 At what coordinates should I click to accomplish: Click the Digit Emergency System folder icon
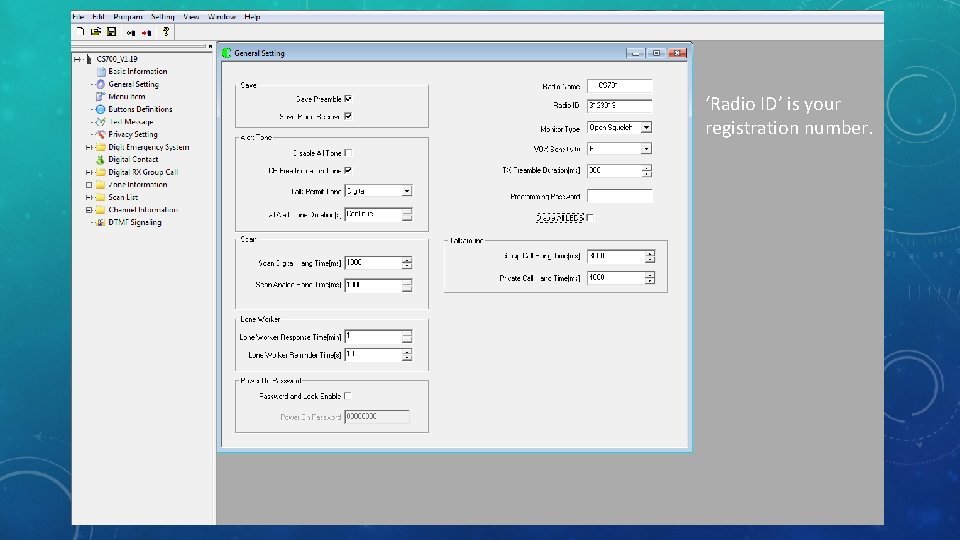[x=101, y=147]
